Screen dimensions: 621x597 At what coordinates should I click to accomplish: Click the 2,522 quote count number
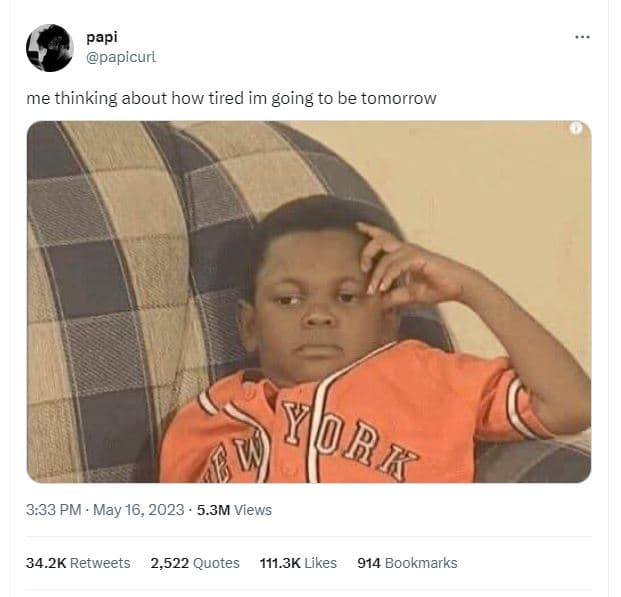point(170,563)
